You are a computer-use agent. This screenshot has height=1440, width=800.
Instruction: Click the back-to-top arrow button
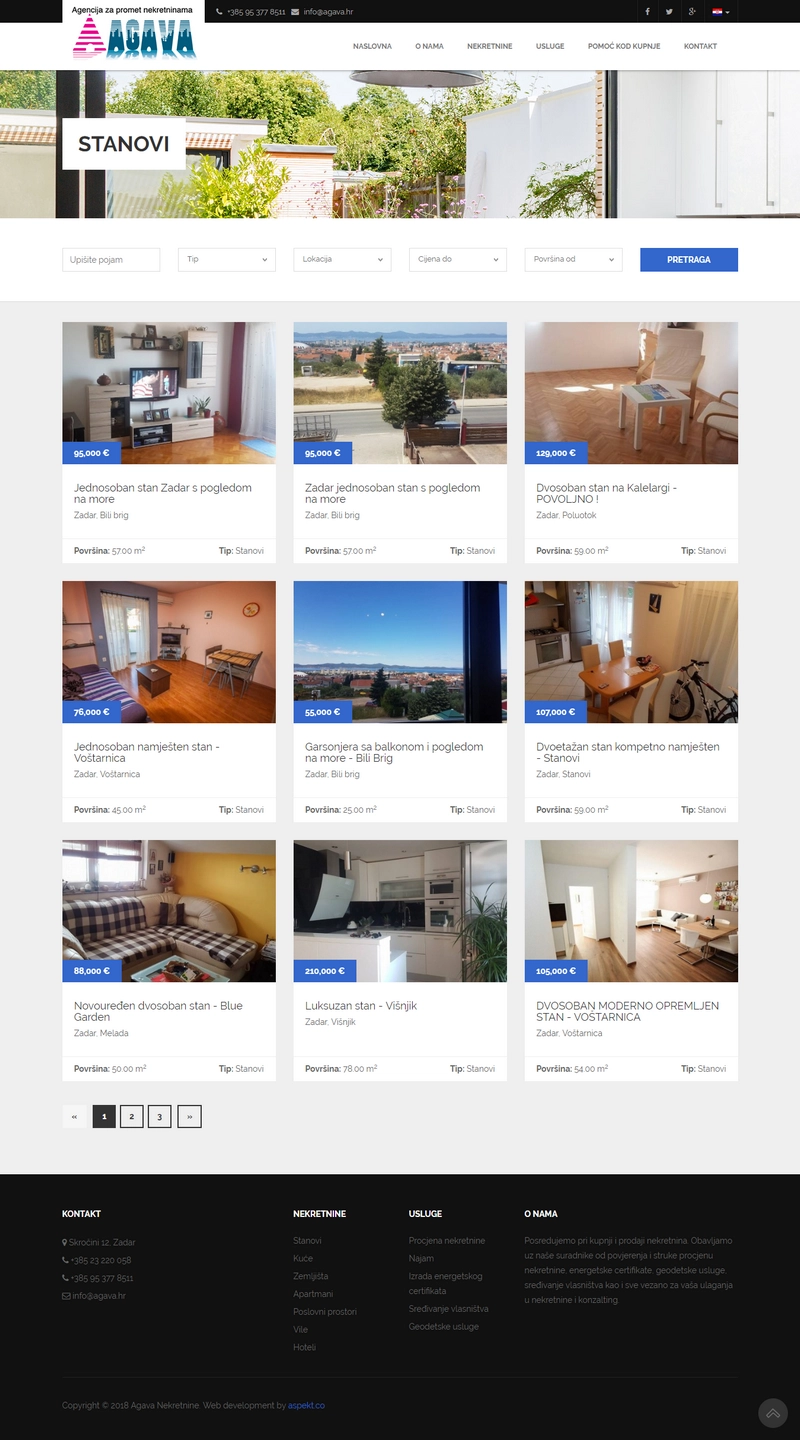point(773,1413)
